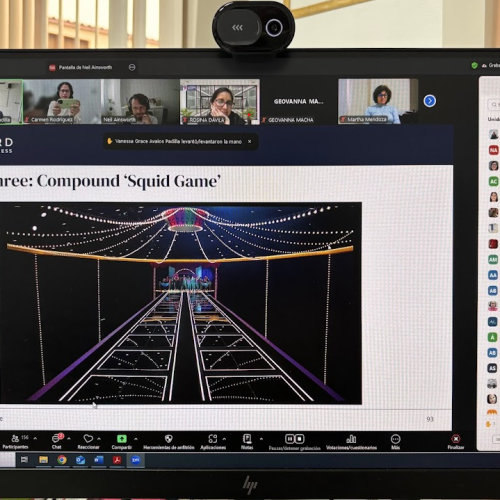Open the Aplicaciones icon

pos(213,439)
